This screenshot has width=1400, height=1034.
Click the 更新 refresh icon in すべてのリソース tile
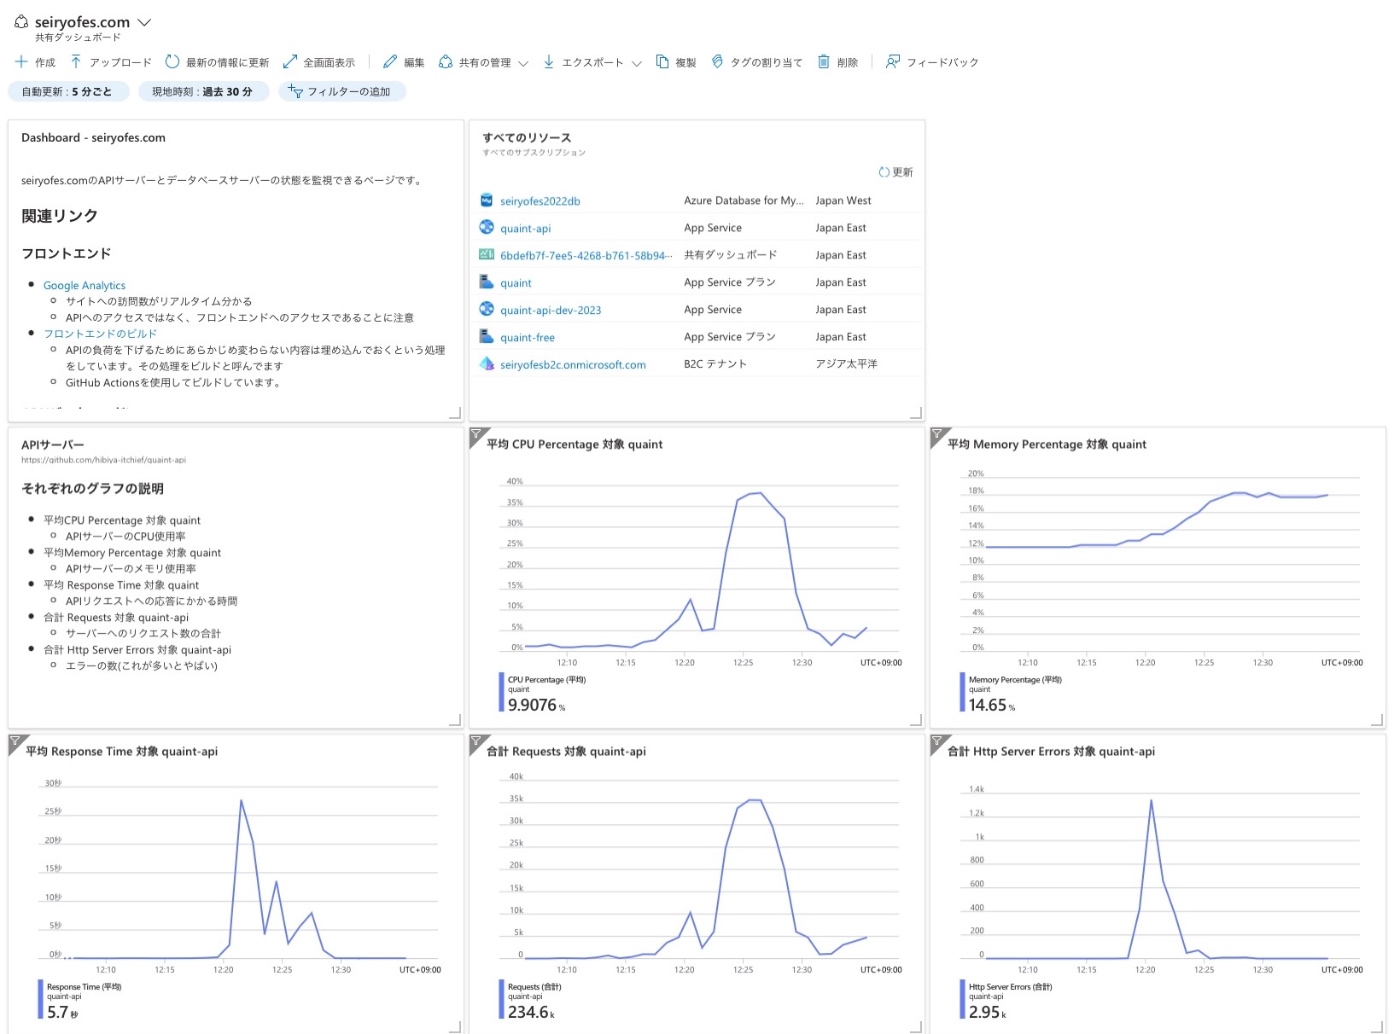click(884, 172)
